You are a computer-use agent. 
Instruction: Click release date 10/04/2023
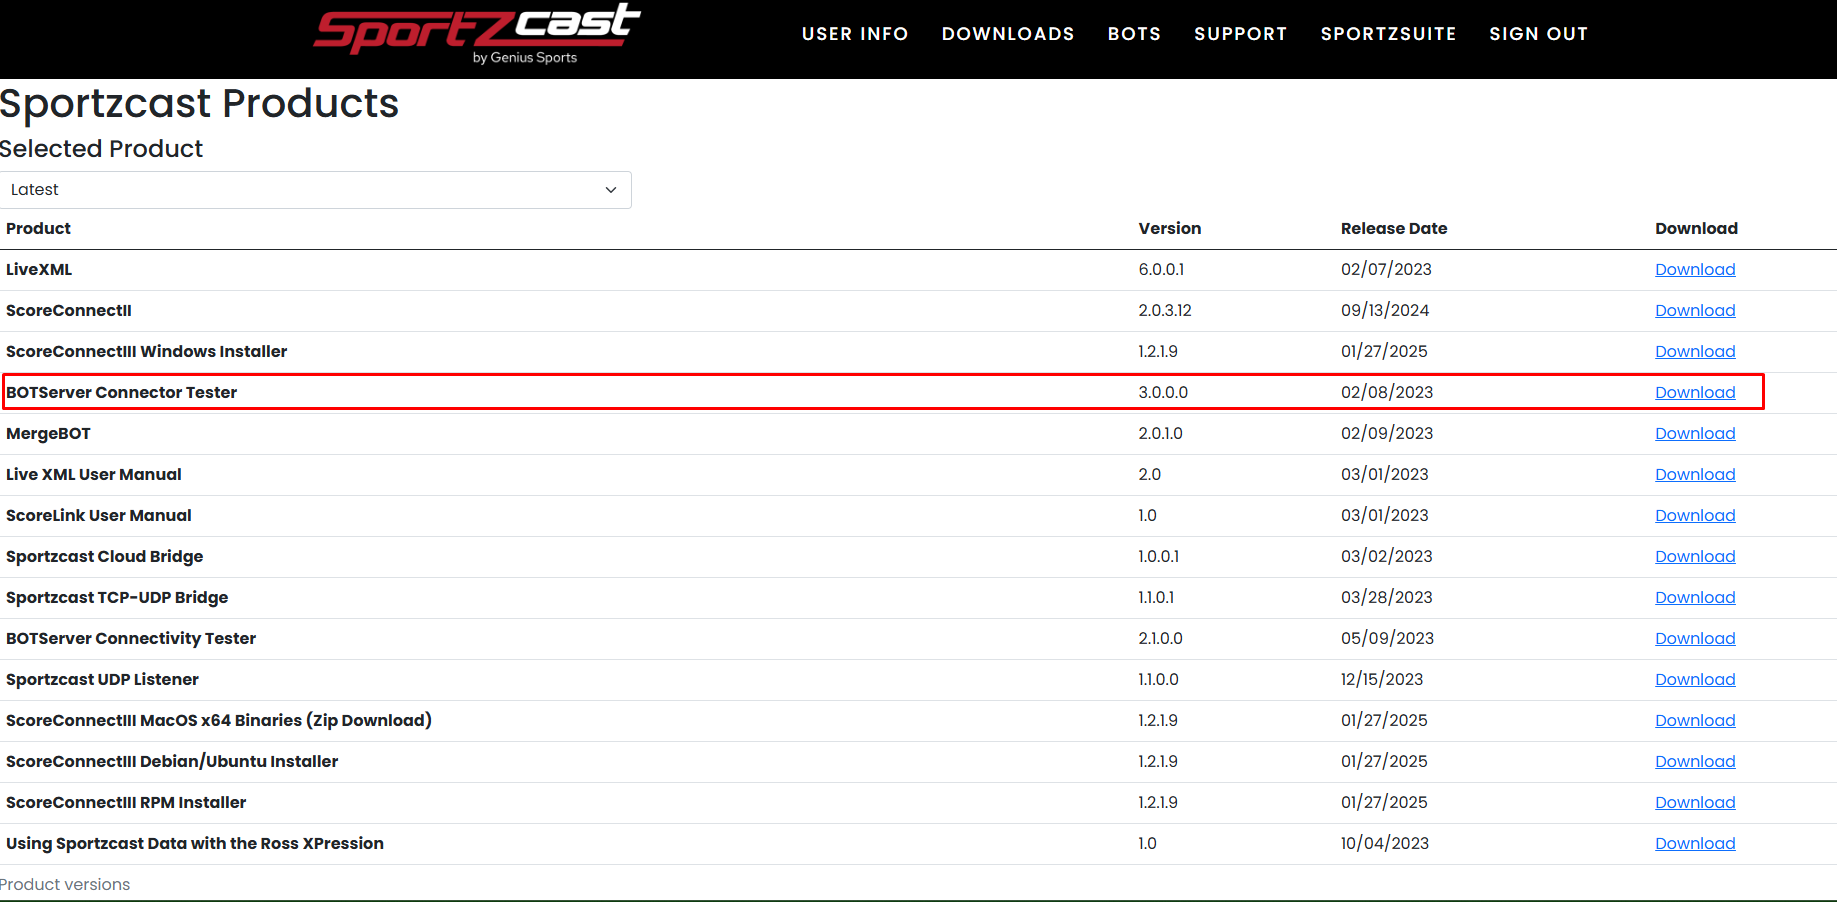pyautogui.click(x=1385, y=843)
